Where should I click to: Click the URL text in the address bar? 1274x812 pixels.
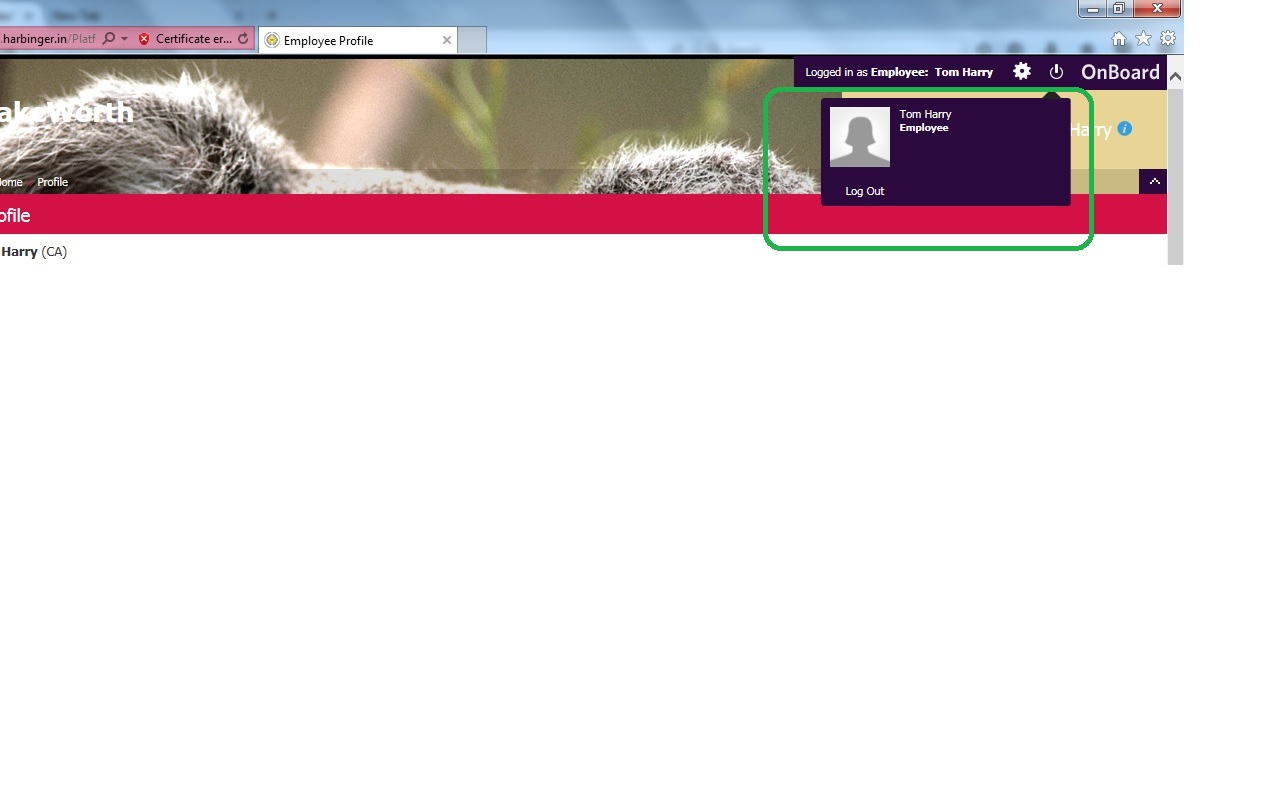pyautogui.click(x=45, y=39)
